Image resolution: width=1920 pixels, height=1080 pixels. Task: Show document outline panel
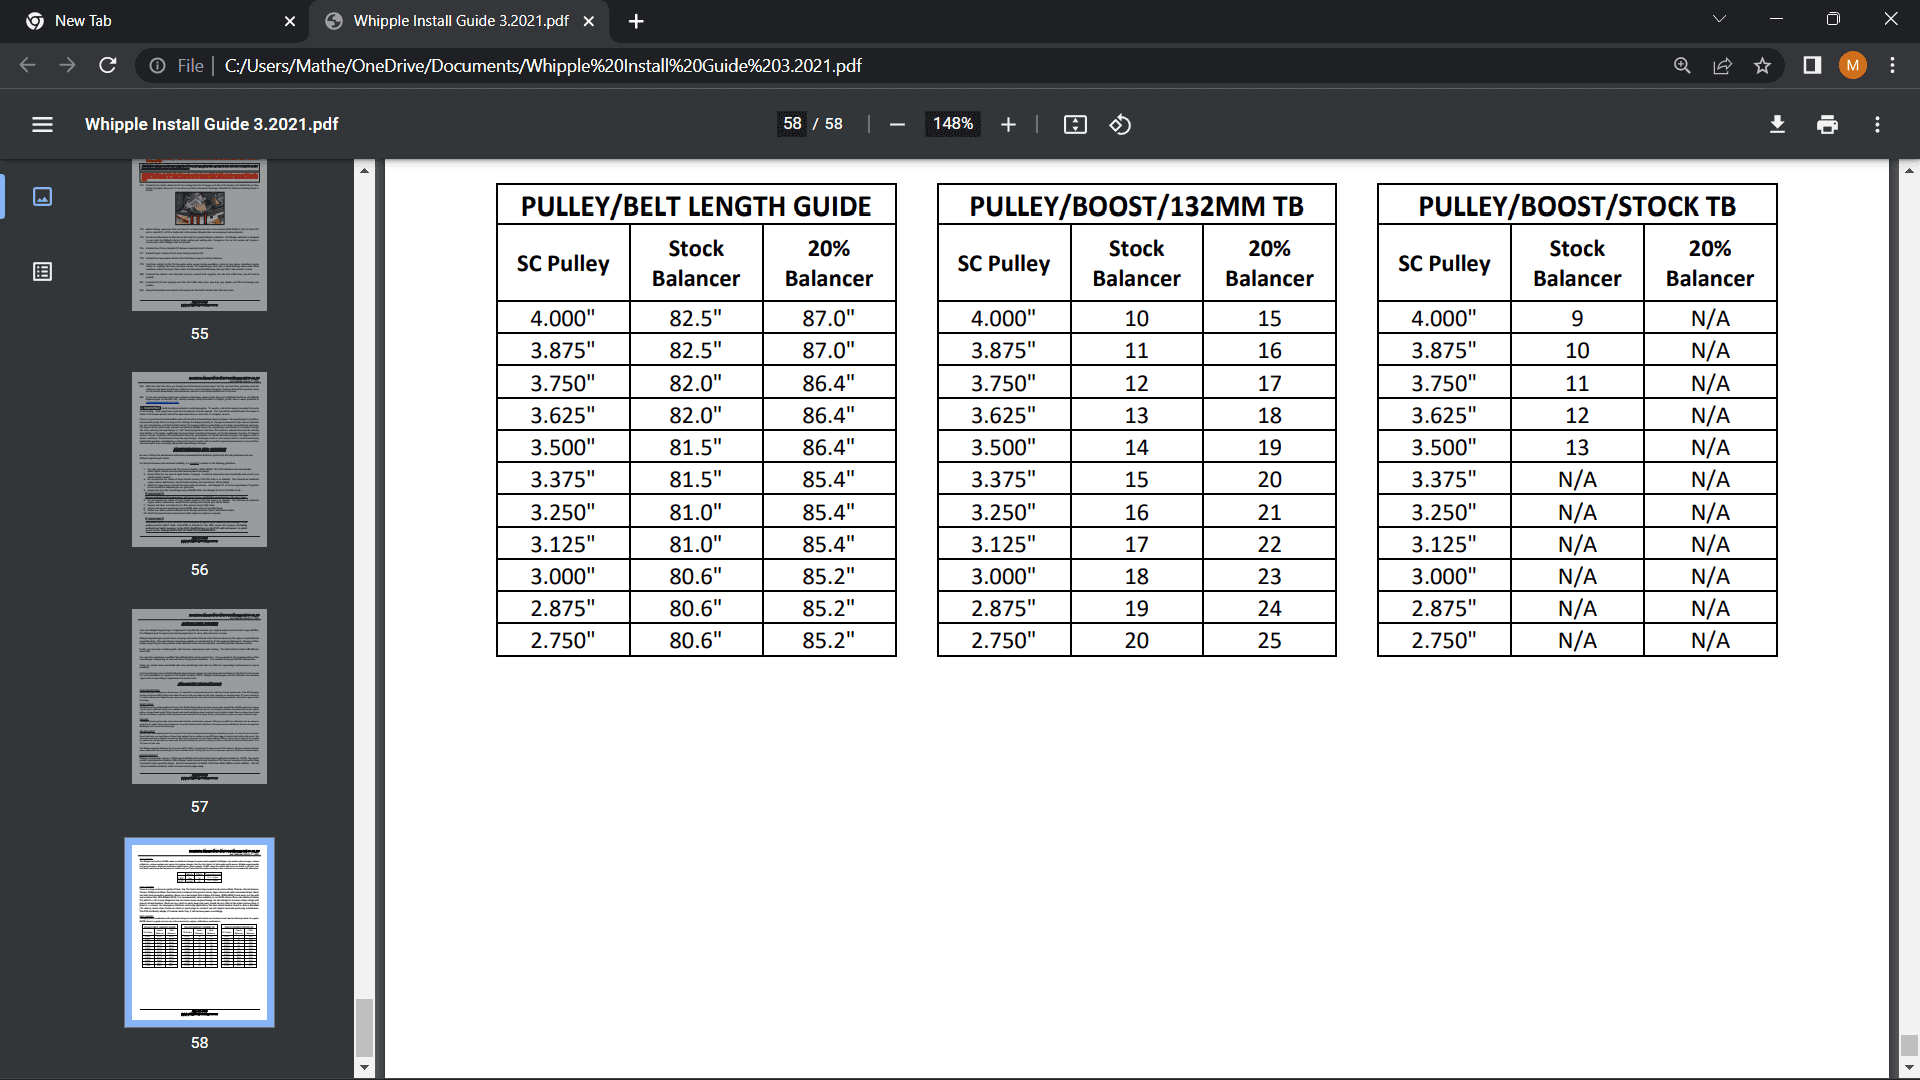click(x=42, y=272)
